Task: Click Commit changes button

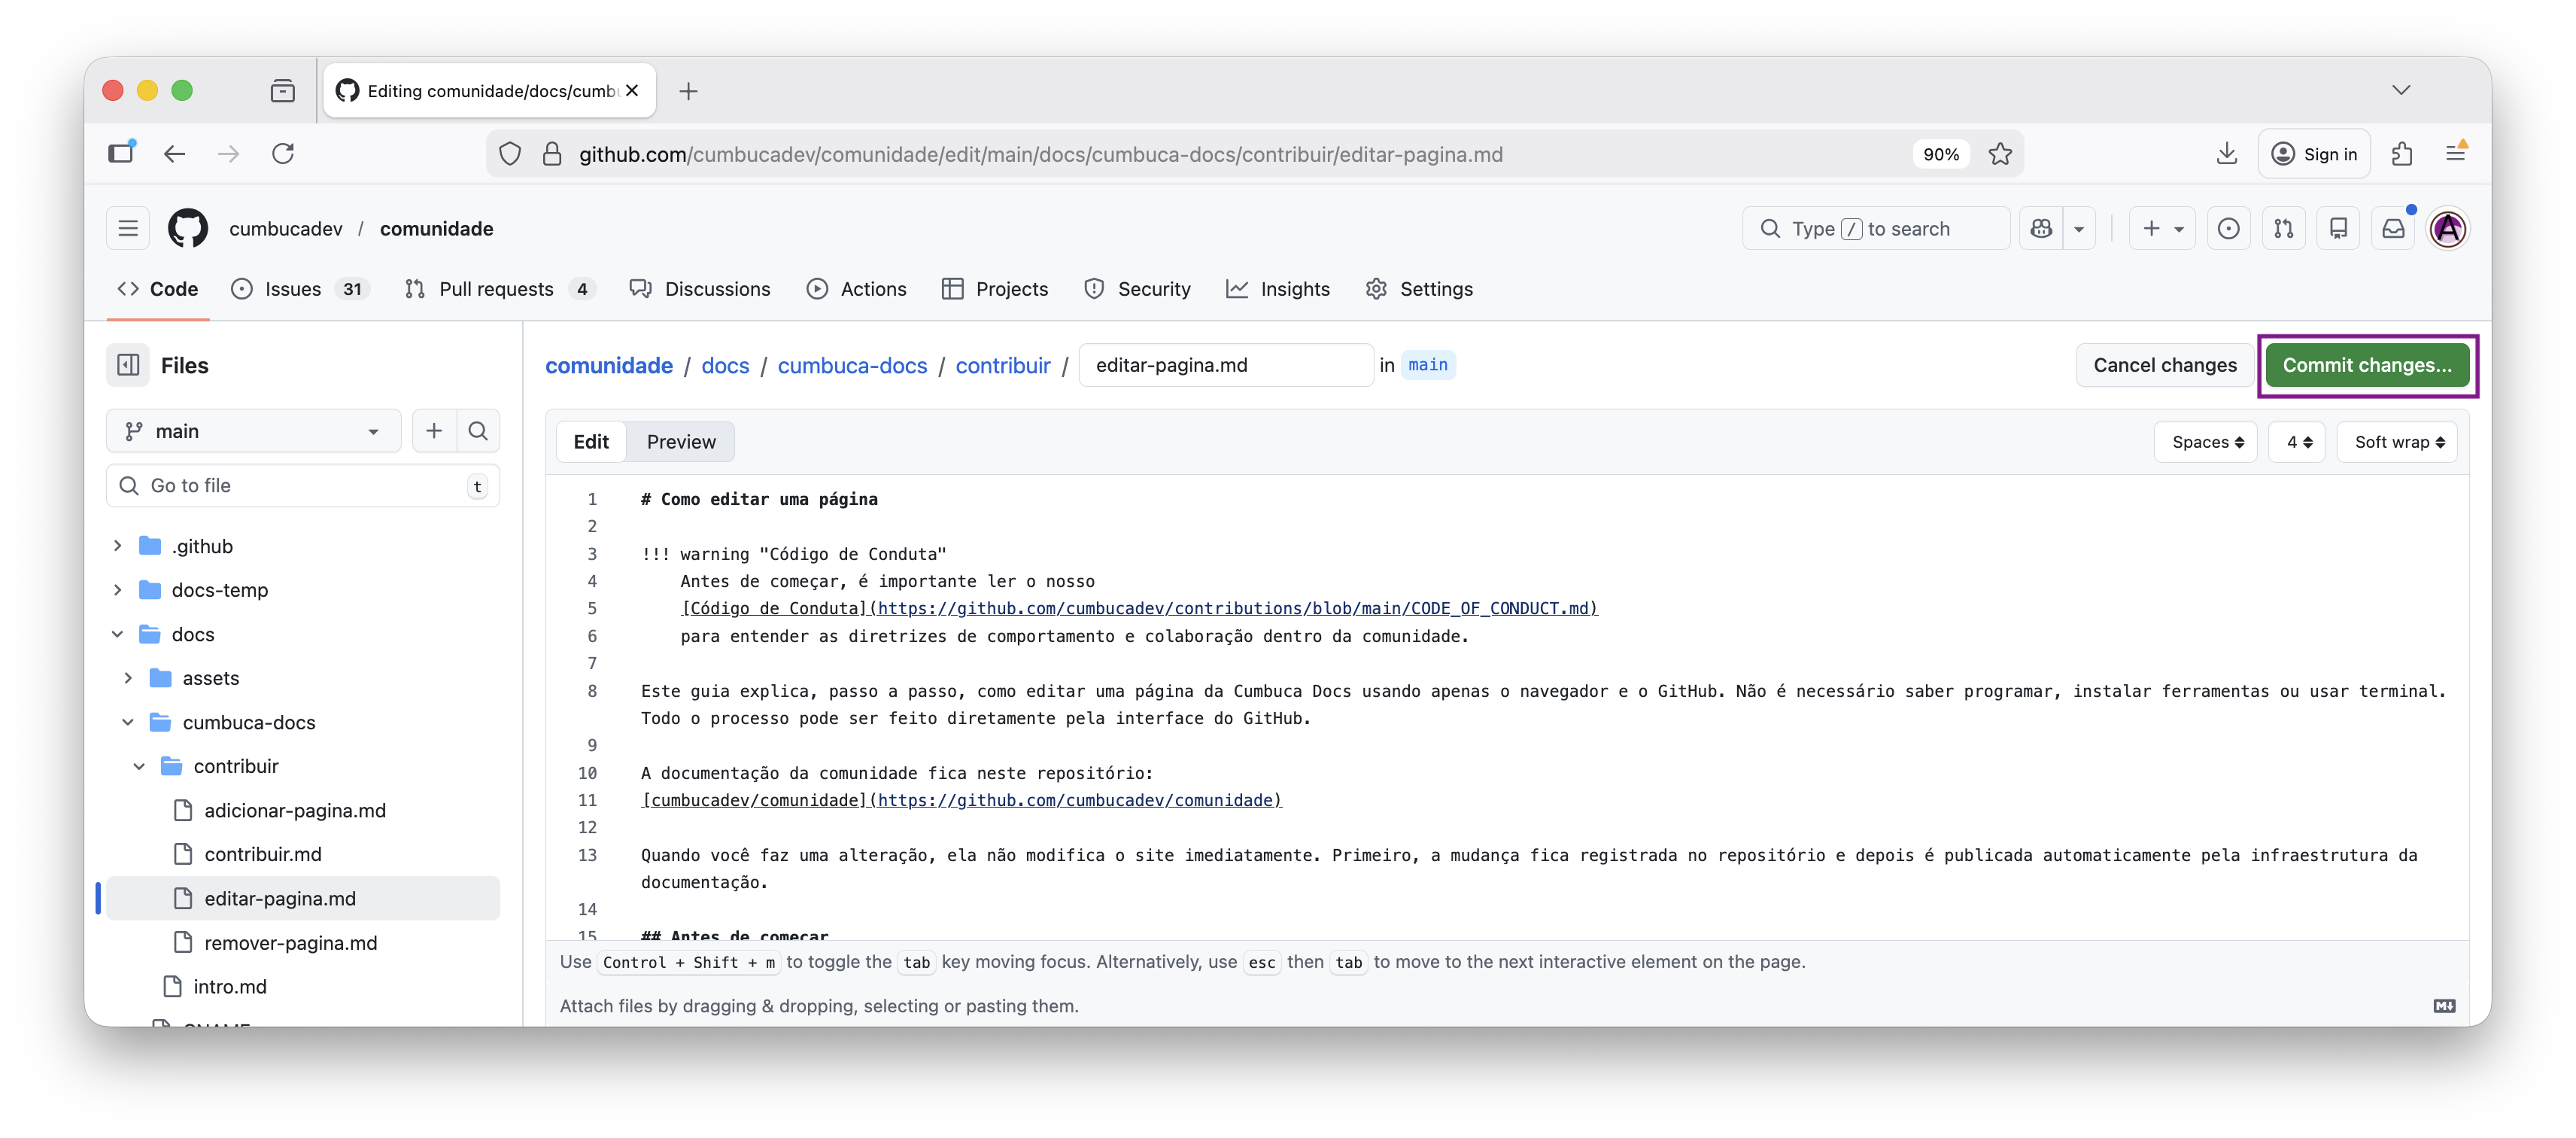Action: coord(2367,365)
